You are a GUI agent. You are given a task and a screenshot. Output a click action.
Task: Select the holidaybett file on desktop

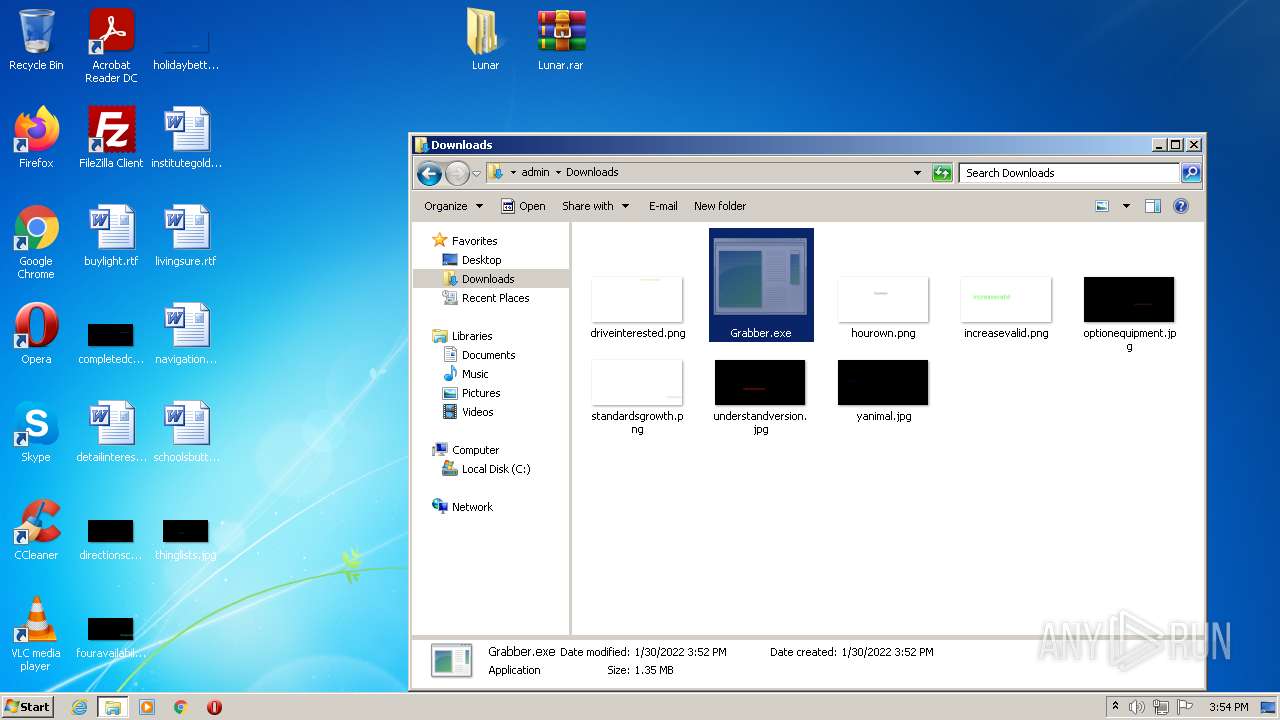point(186,50)
